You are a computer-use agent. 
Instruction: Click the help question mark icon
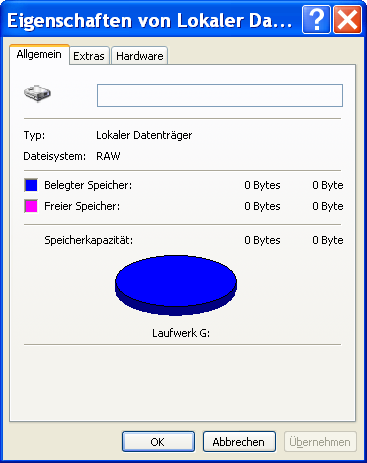click(316, 20)
